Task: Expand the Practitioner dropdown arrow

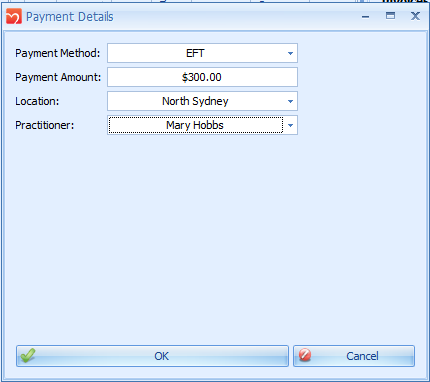Action: (x=290, y=125)
